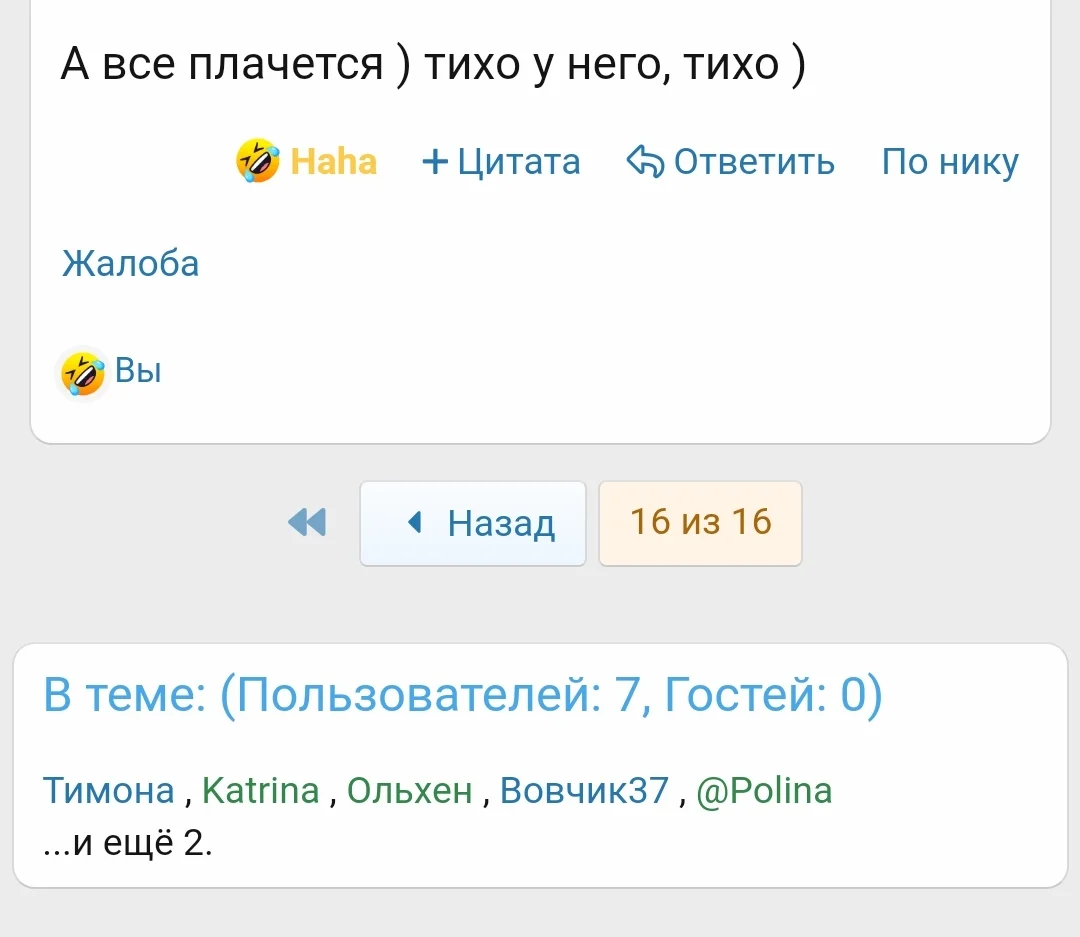1080x937 pixels.
Task: Jump to first page with double arrow
Action: pyautogui.click(x=307, y=522)
